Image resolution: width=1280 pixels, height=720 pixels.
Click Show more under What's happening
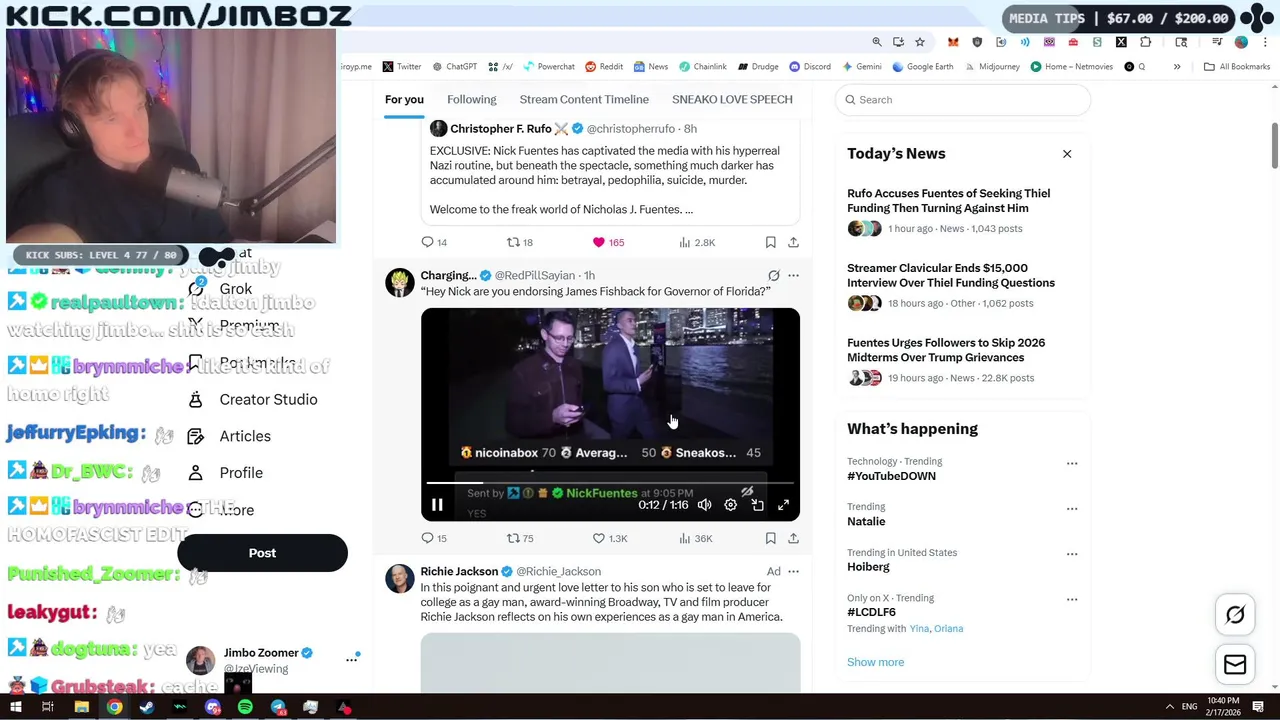[875, 662]
